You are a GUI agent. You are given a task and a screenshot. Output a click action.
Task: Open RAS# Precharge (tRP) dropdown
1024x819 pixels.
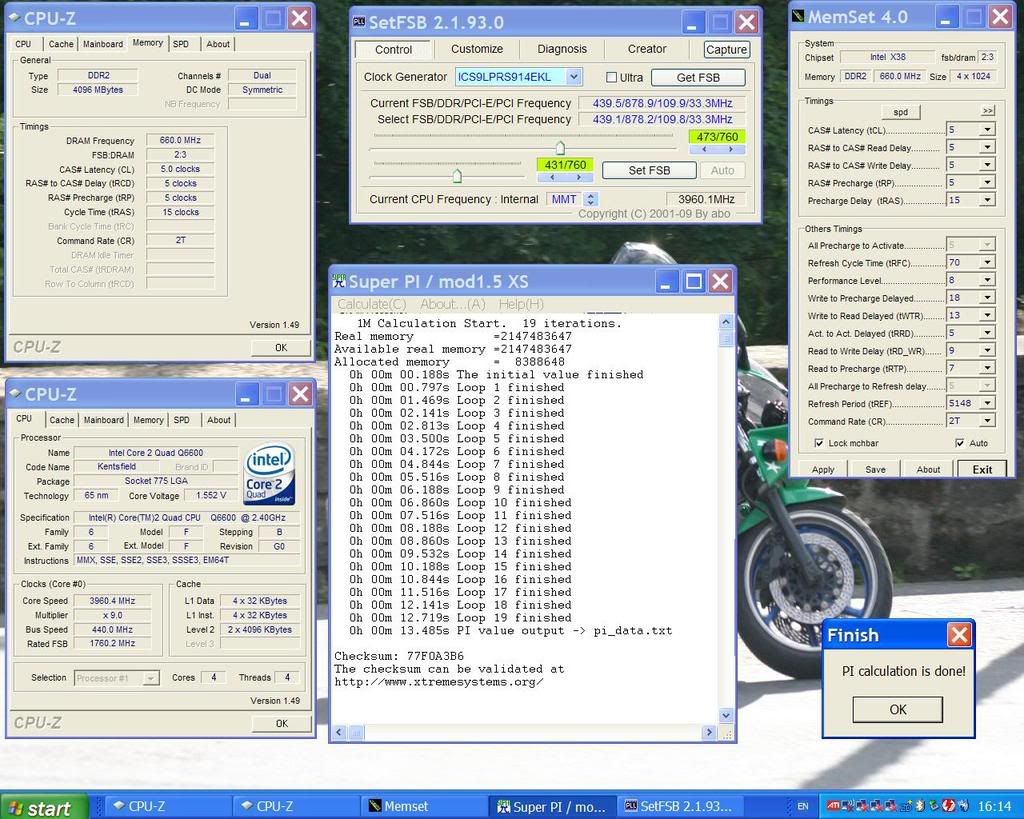(x=987, y=182)
